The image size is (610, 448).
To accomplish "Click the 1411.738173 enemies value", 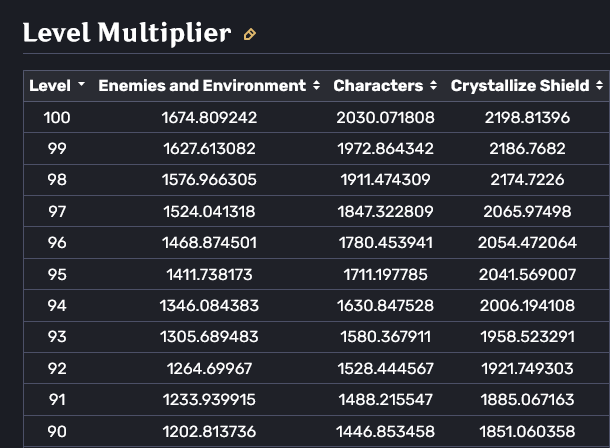I will [x=209, y=274].
